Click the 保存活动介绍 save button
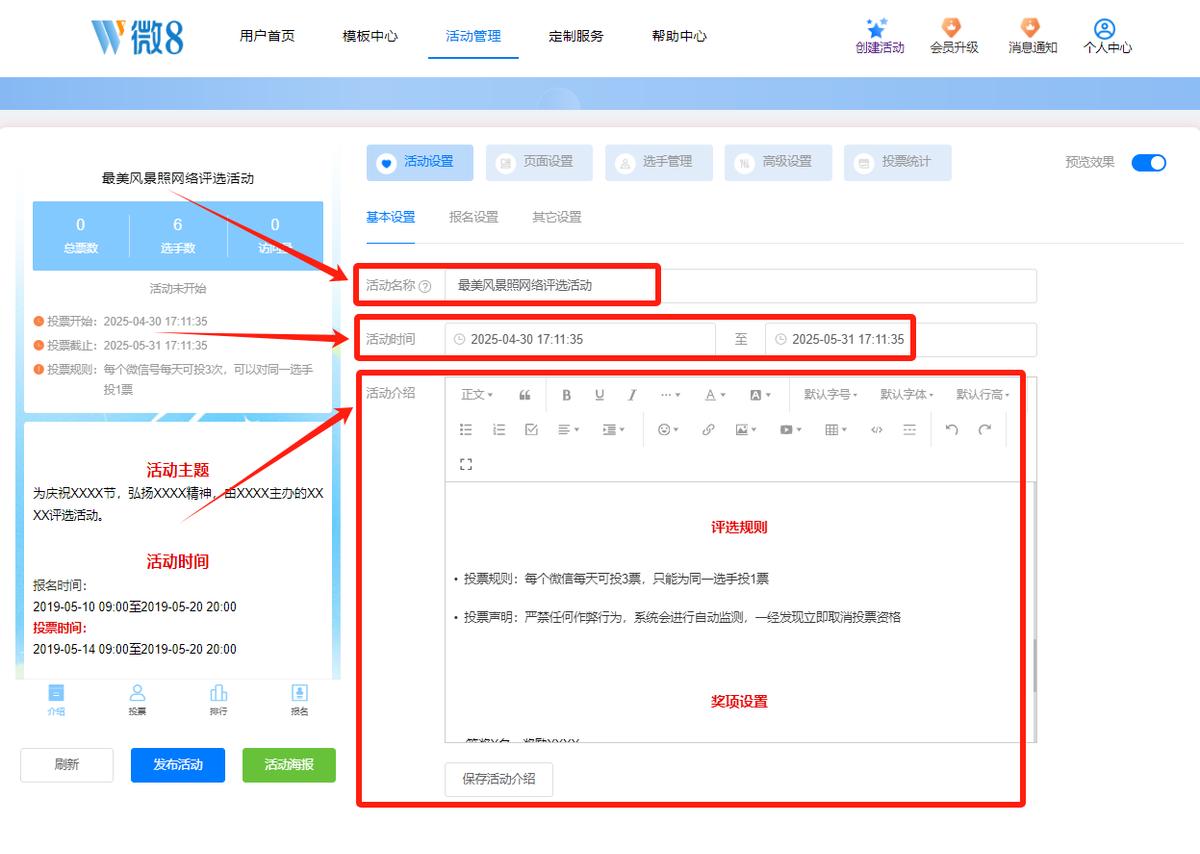 click(499, 779)
